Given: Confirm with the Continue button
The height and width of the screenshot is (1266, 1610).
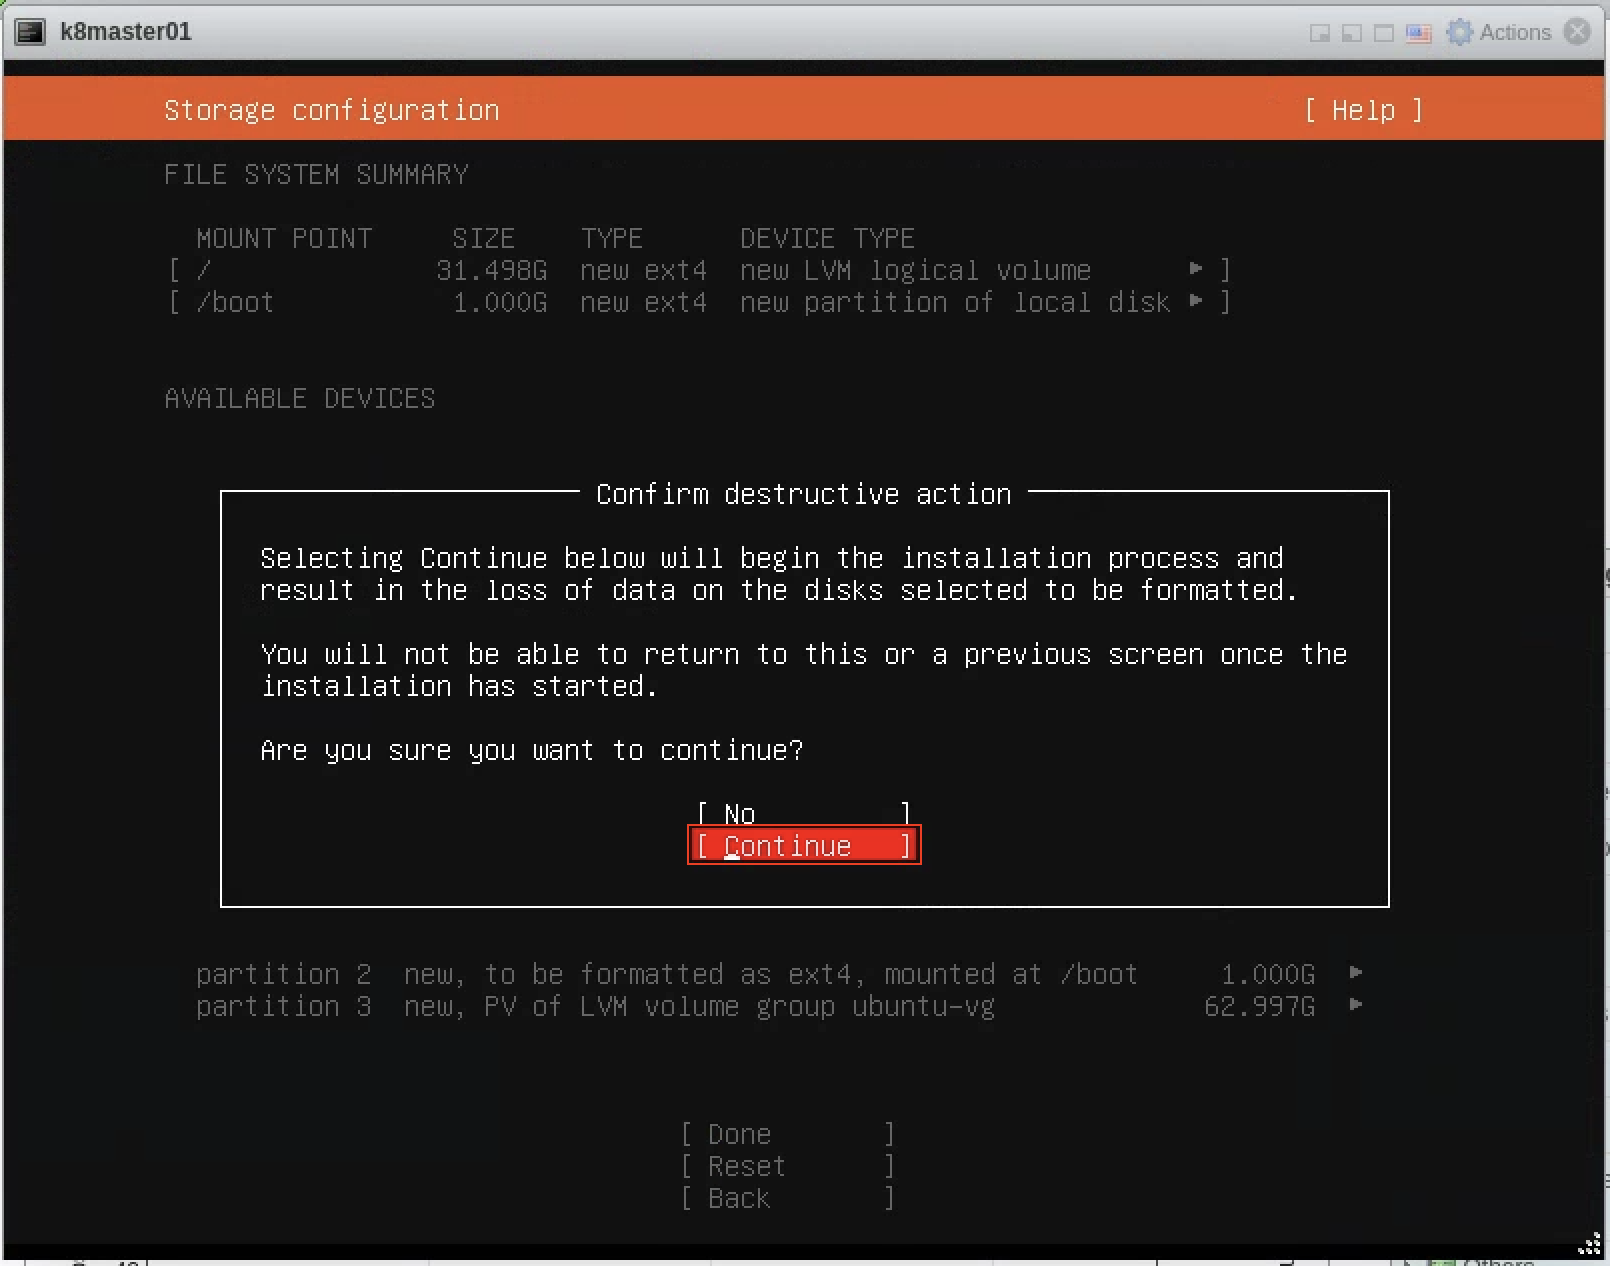Looking at the screenshot, I should [804, 846].
